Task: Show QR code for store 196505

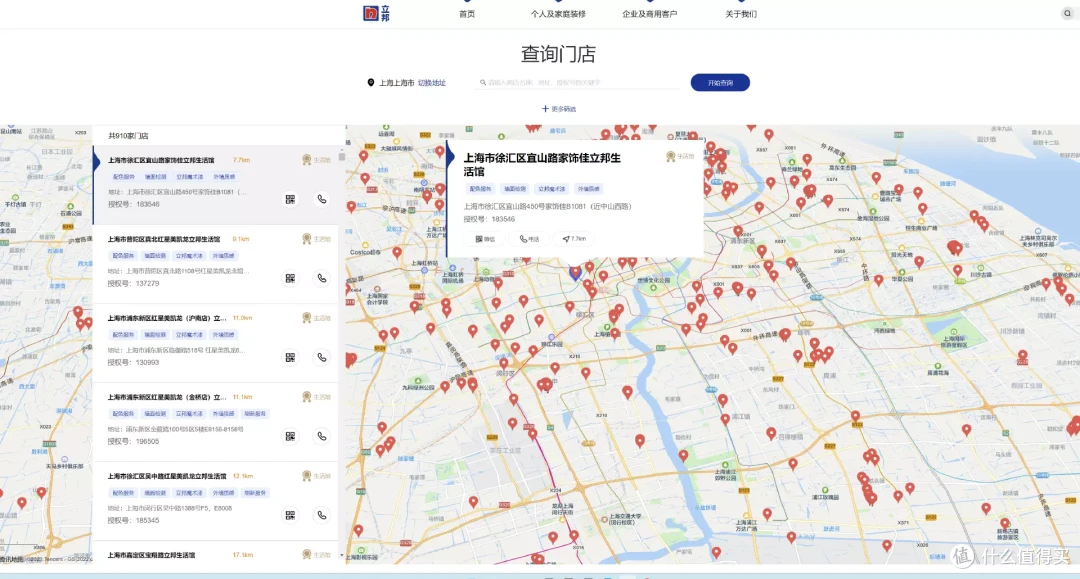Action: 290,436
